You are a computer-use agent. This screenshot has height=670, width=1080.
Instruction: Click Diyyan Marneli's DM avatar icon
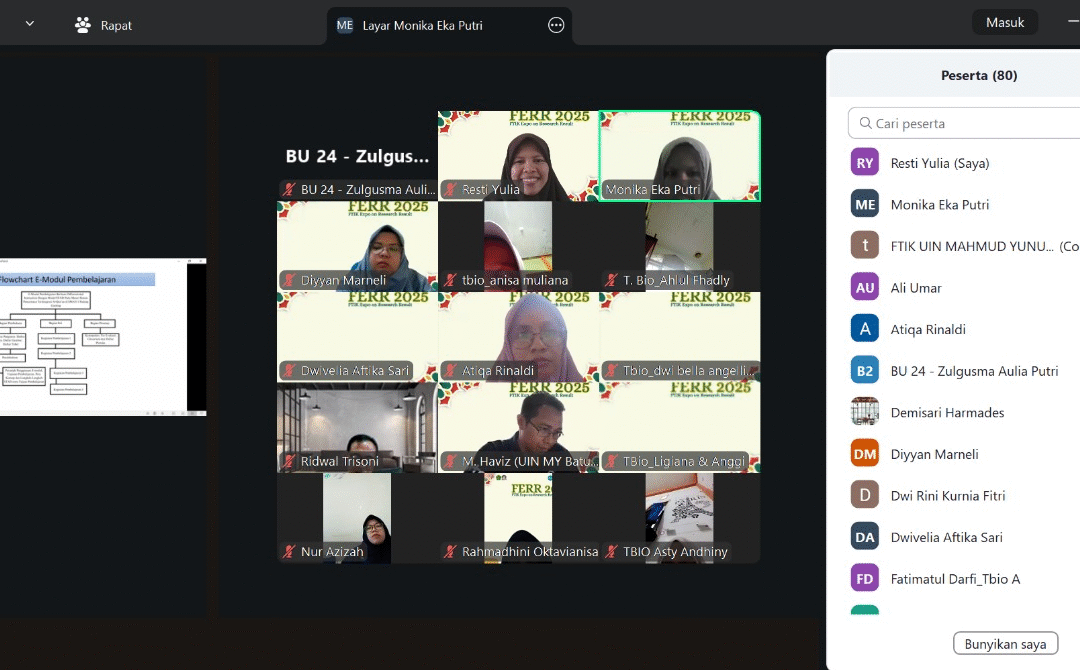coord(865,454)
